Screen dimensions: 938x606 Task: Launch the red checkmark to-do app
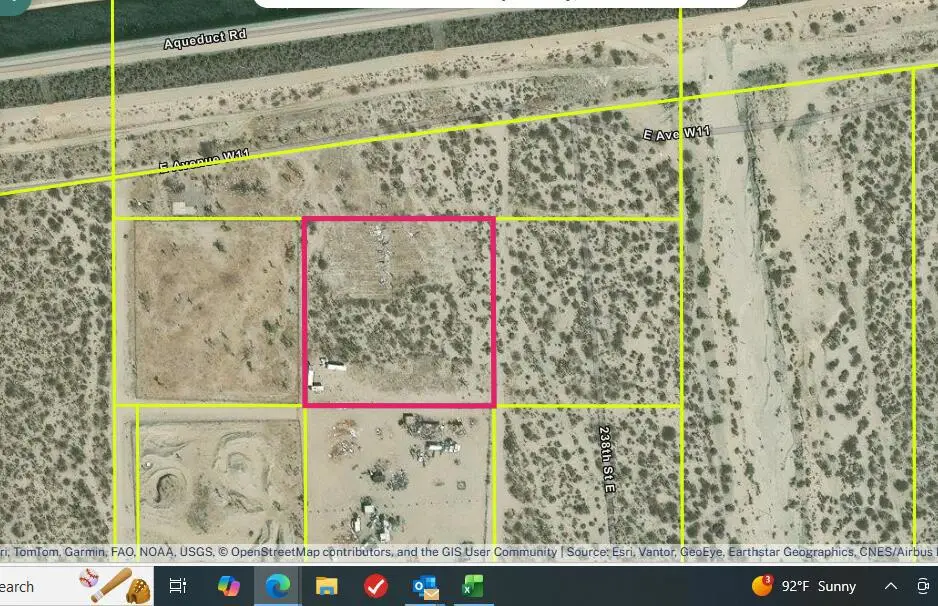pos(375,587)
